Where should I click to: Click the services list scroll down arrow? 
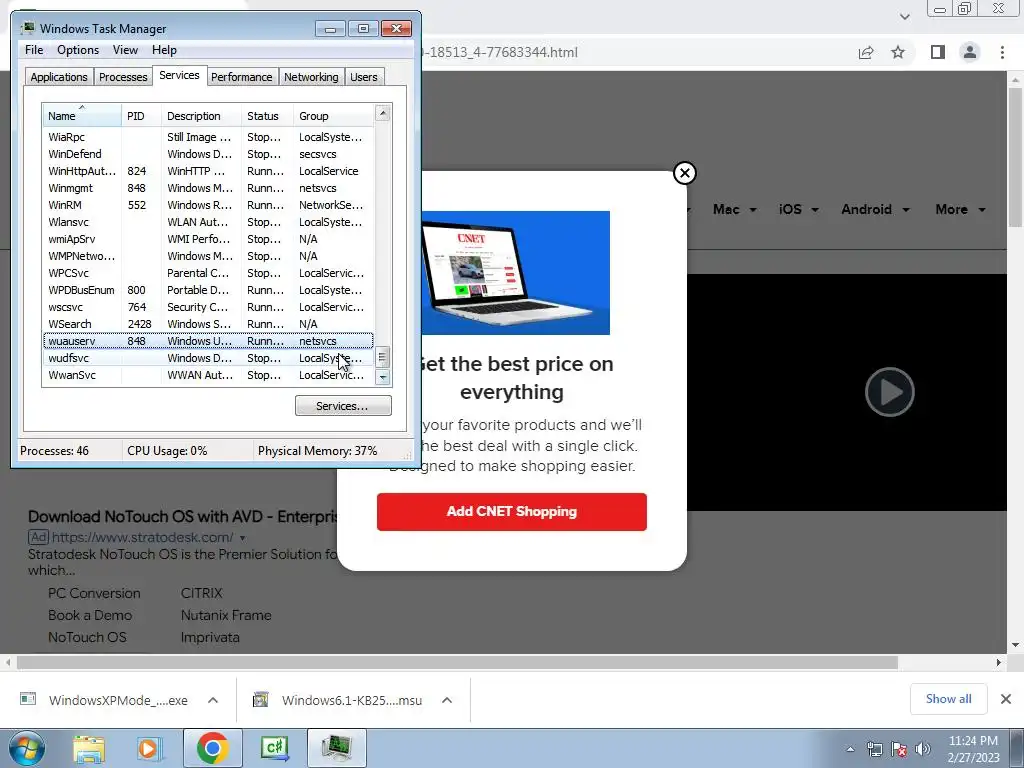(383, 377)
